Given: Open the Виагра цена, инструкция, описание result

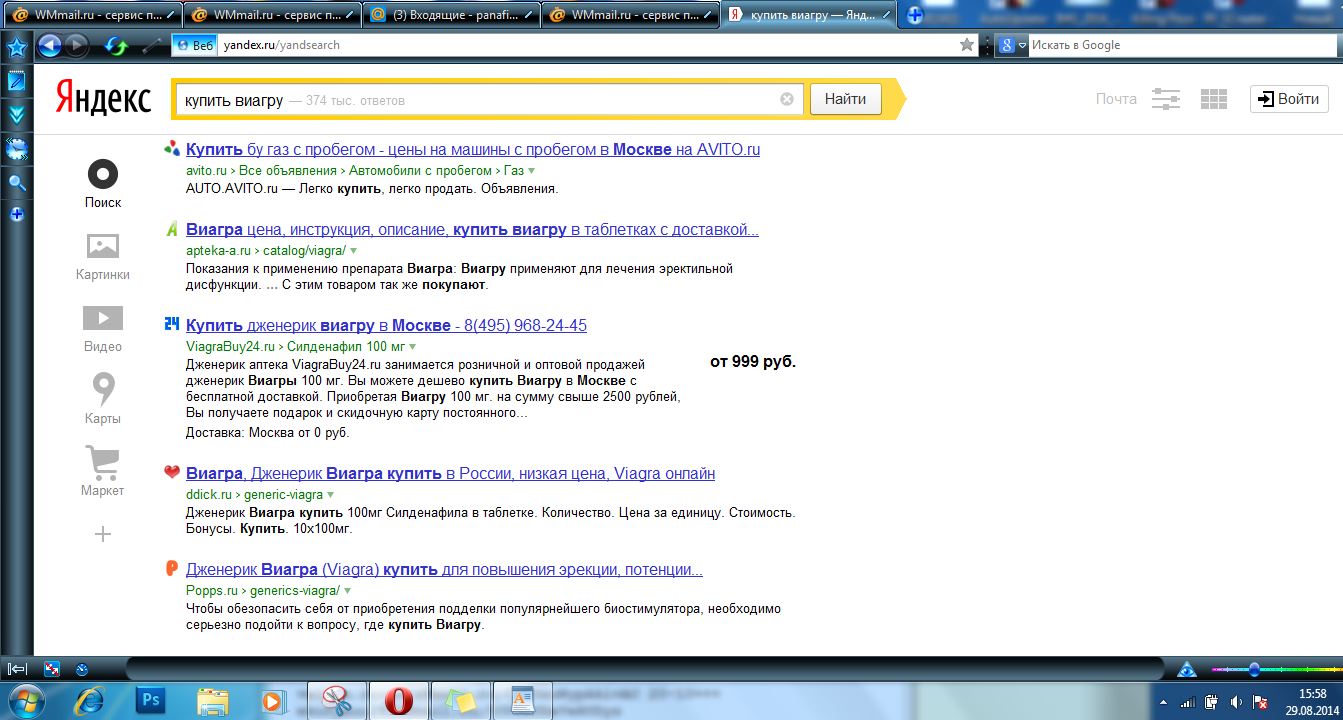Looking at the screenshot, I should click(472, 230).
